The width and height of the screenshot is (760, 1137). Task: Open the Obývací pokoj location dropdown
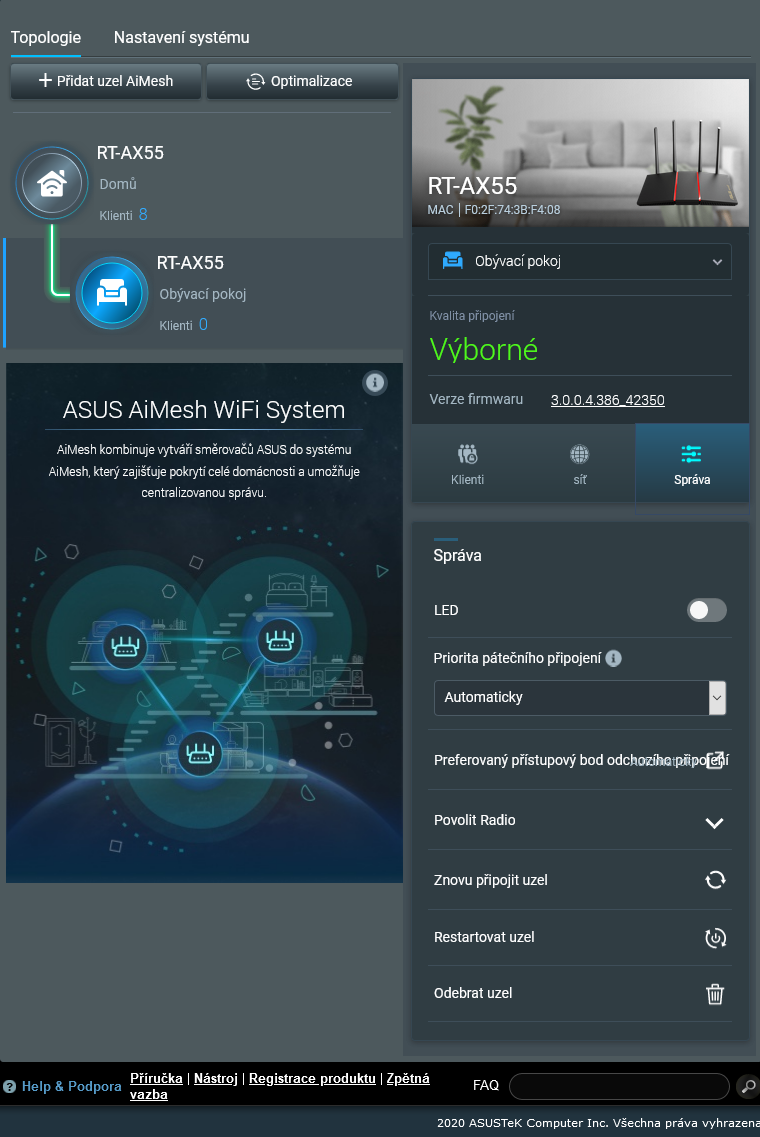click(x=580, y=262)
